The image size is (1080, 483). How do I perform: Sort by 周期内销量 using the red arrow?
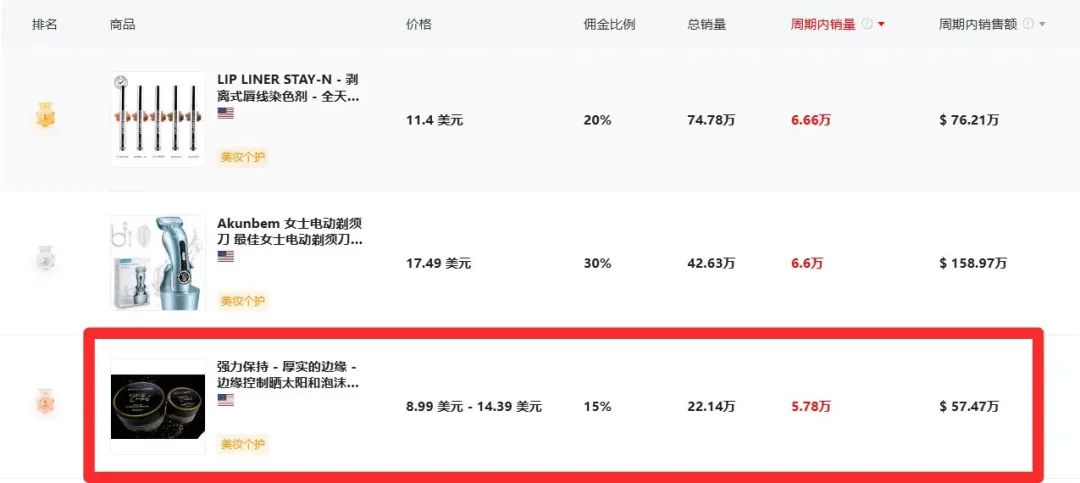click(x=881, y=25)
